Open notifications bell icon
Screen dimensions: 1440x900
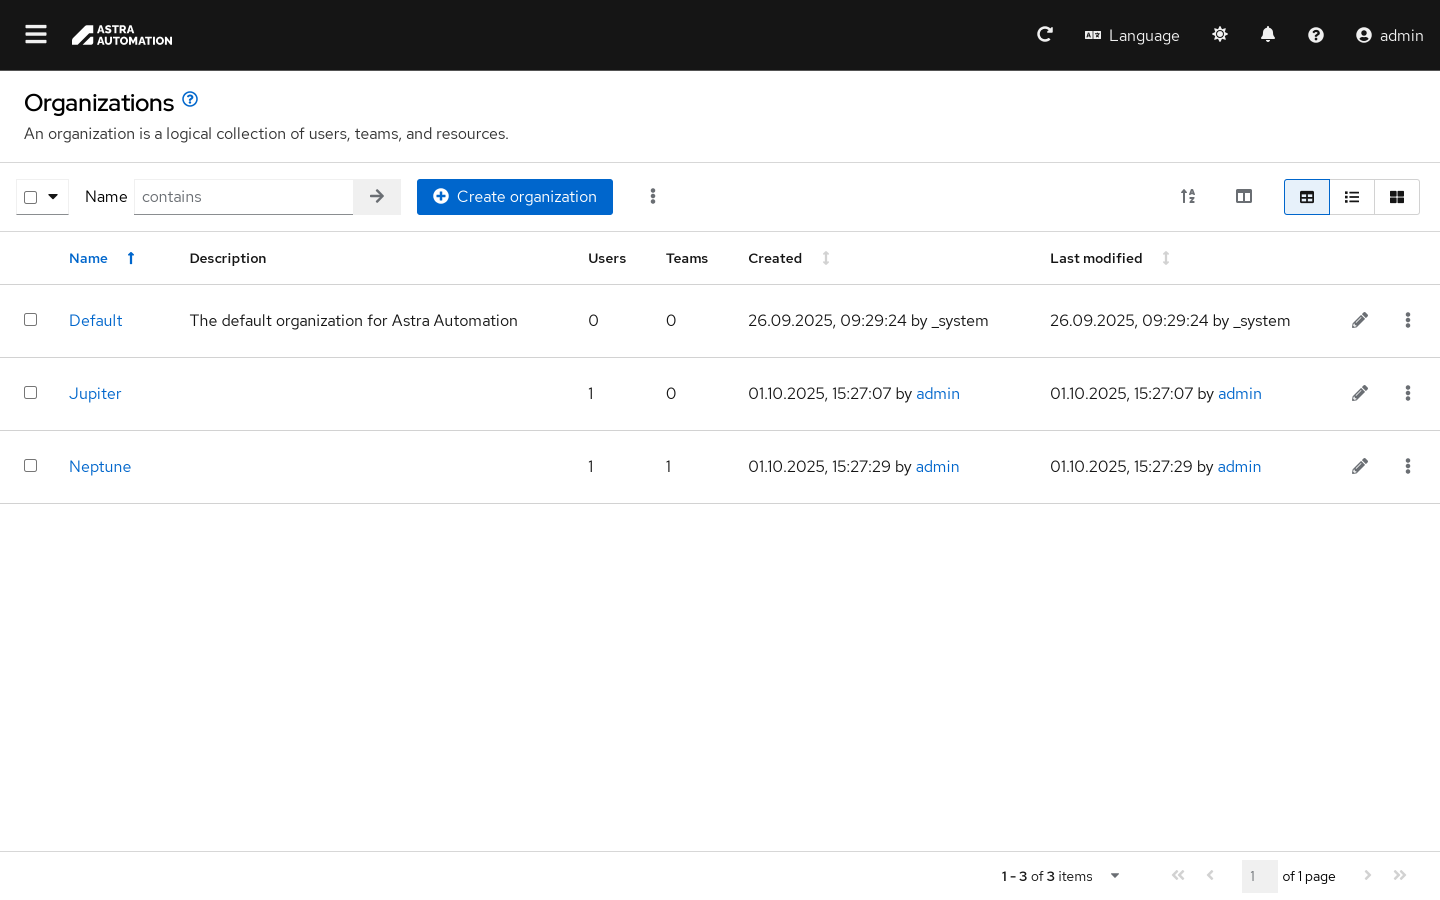tap(1268, 35)
